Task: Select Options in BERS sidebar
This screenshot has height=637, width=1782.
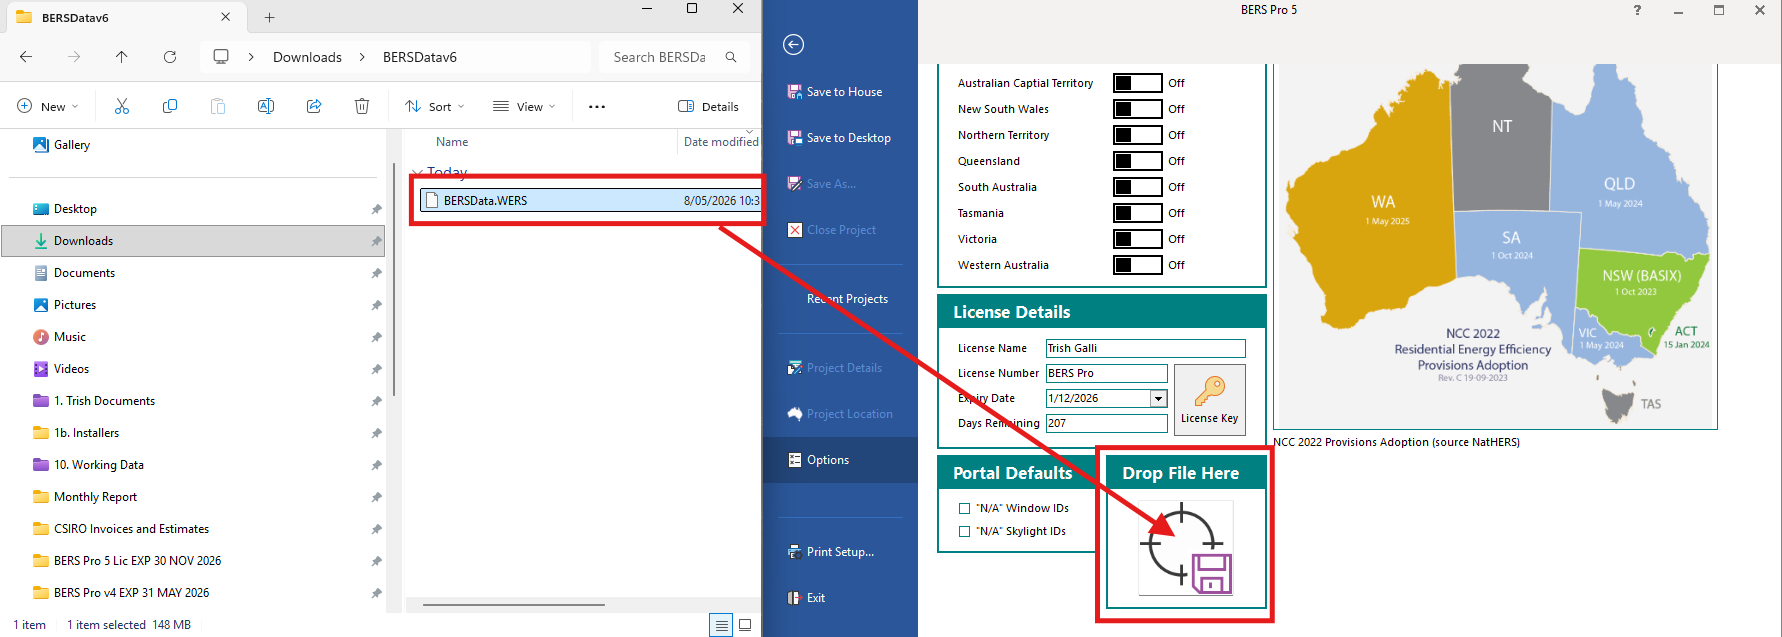Action: pyautogui.click(x=840, y=460)
